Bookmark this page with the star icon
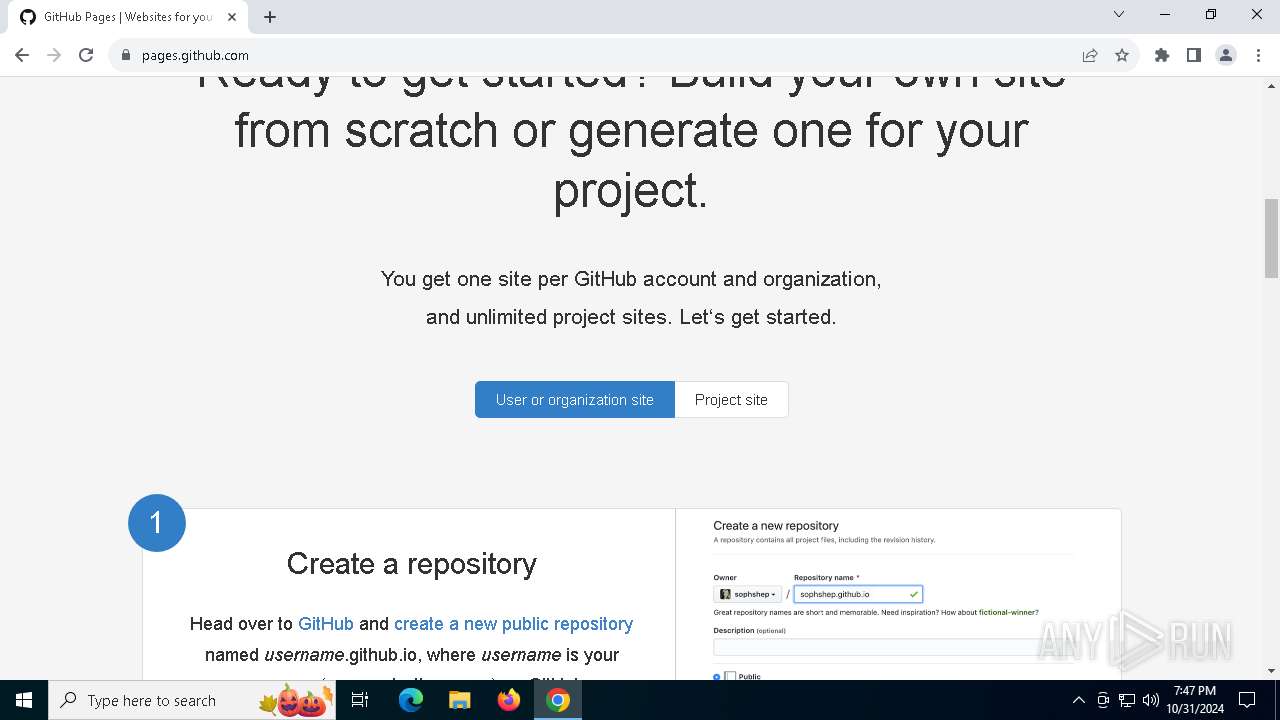1280x720 pixels. (1122, 55)
